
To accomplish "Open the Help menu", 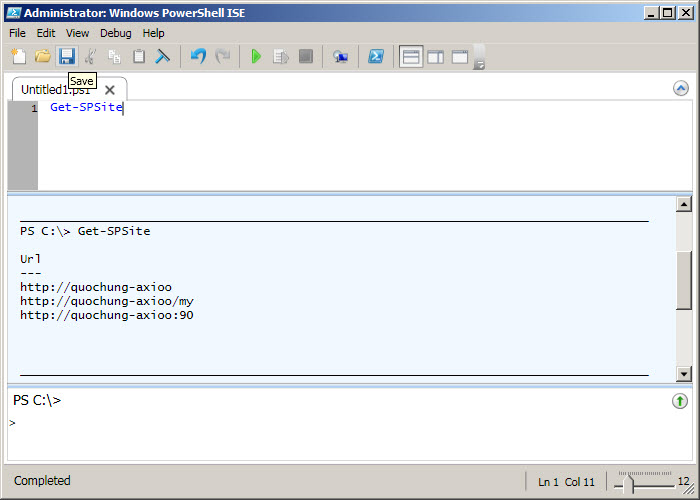I will [153, 33].
